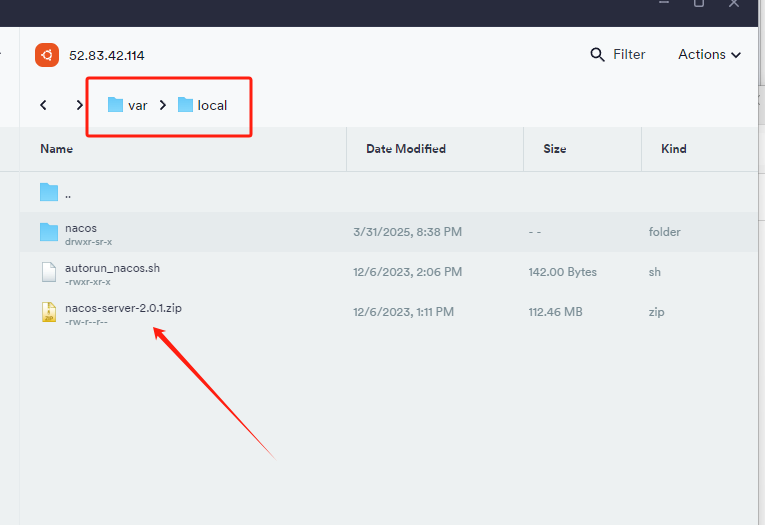Select the nacos-server-2.0.1.zip file
Image resolution: width=765 pixels, height=525 pixels.
(x=388, y=312)
